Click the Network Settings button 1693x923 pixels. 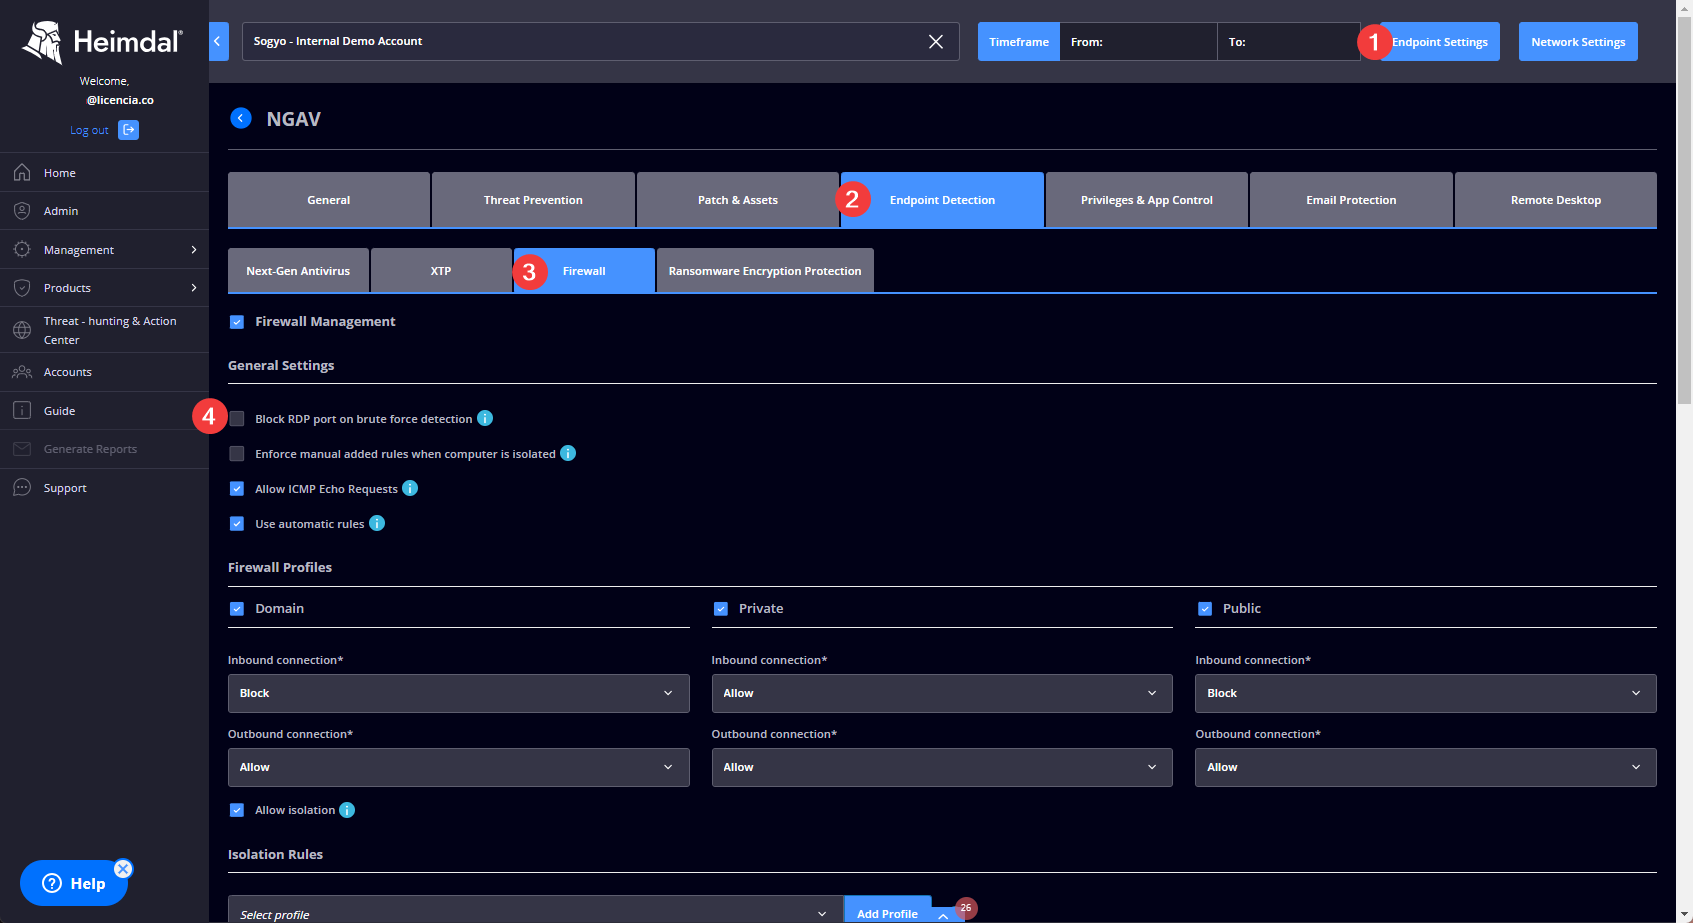pos(1578,41)
